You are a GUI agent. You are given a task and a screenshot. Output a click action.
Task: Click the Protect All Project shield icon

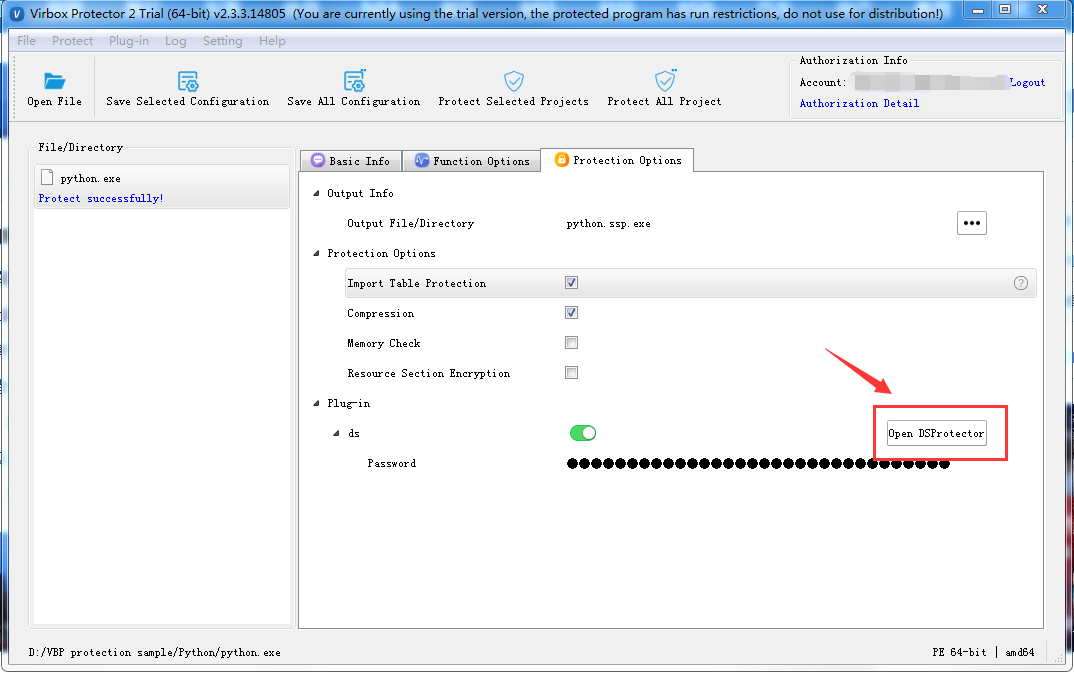click(x=664, y=80)
